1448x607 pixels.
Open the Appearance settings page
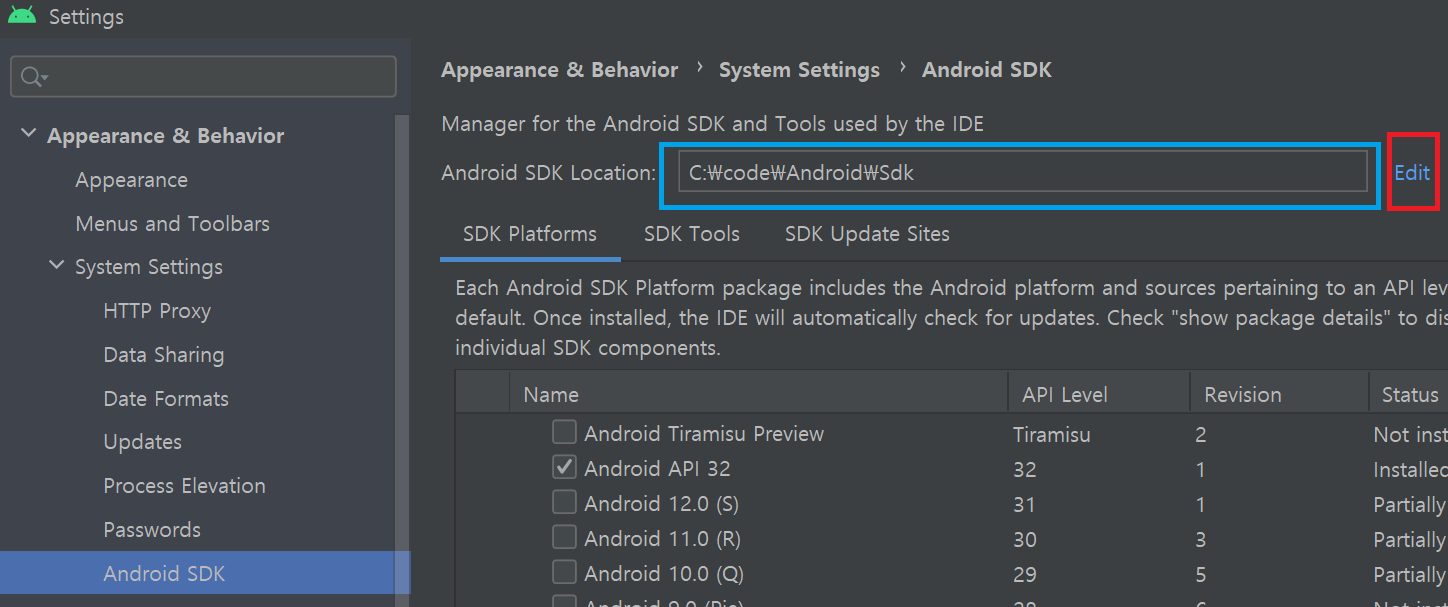[x=131, y=180]
